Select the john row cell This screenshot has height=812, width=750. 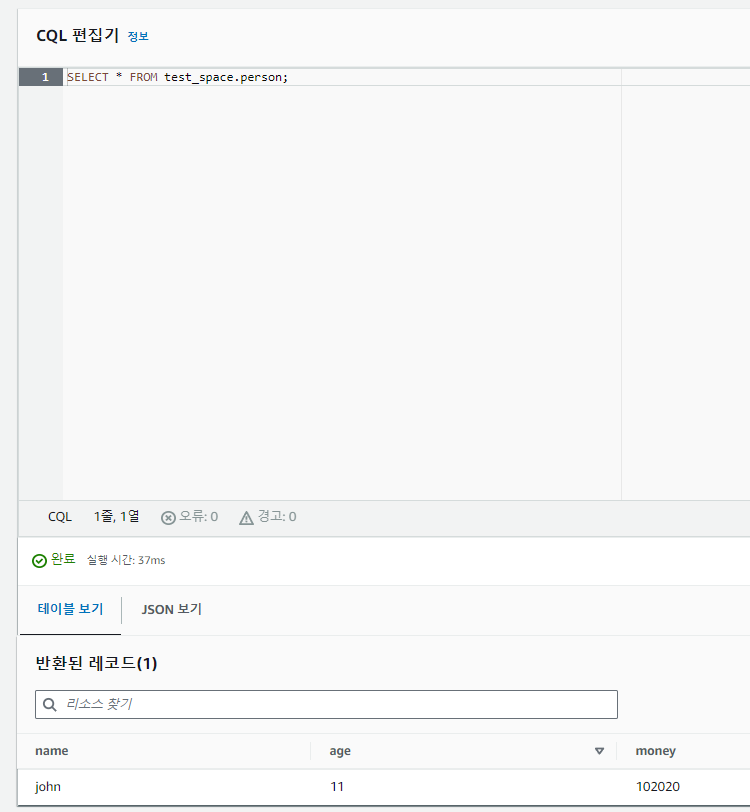click(x=48, y=787)
